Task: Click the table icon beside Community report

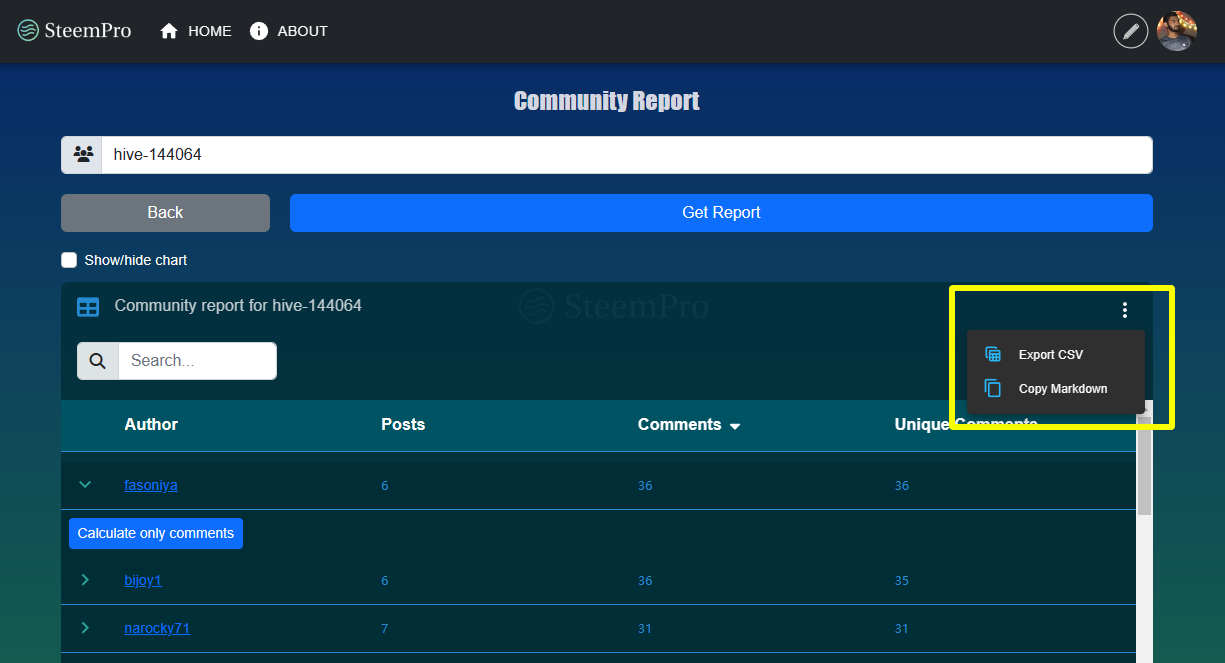Action: pyautogui.click(x=88, y=307)
